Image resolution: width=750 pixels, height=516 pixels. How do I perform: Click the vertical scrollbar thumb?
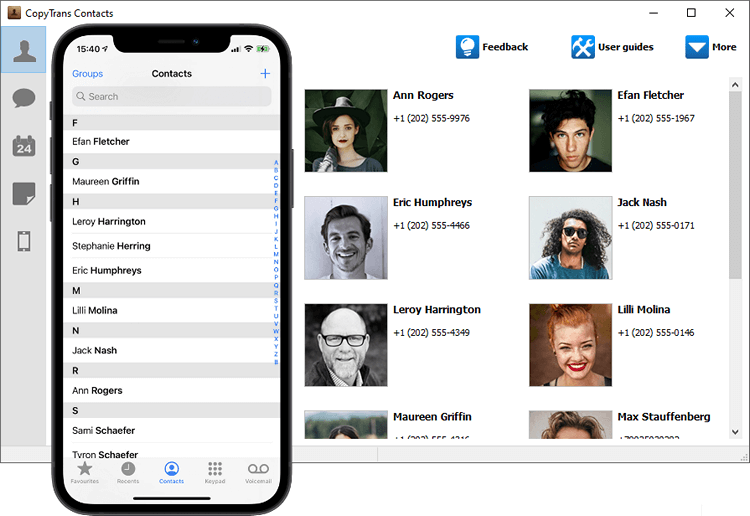pos(735,185)
